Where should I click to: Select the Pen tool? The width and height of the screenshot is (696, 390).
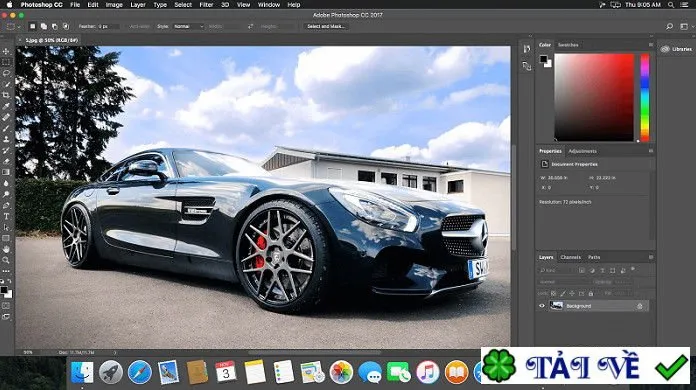click(x=6, y=205)
